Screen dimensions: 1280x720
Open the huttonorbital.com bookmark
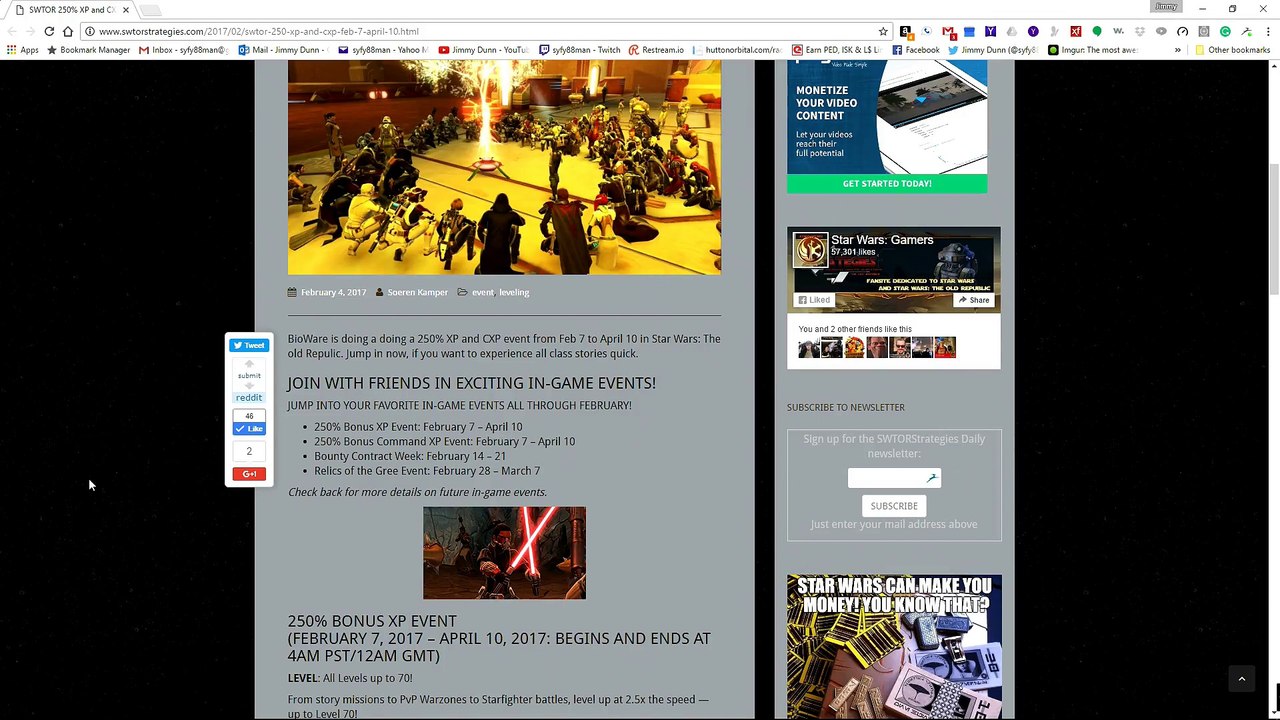[x=737, y=50]
